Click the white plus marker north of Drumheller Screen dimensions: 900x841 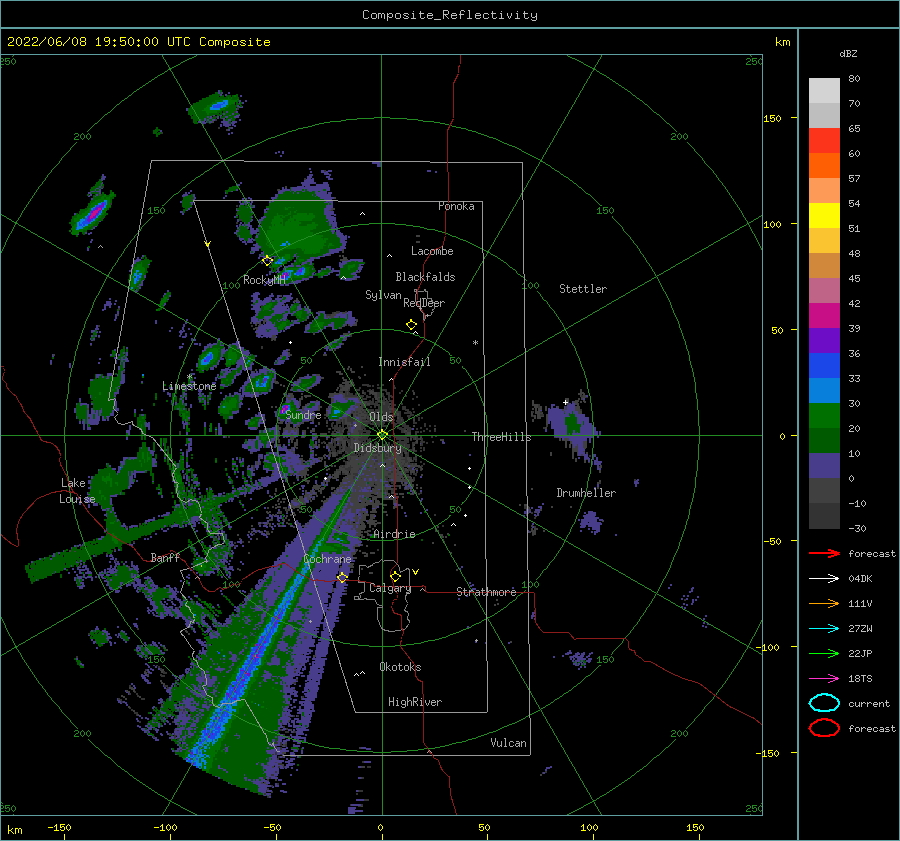(565, 402)
